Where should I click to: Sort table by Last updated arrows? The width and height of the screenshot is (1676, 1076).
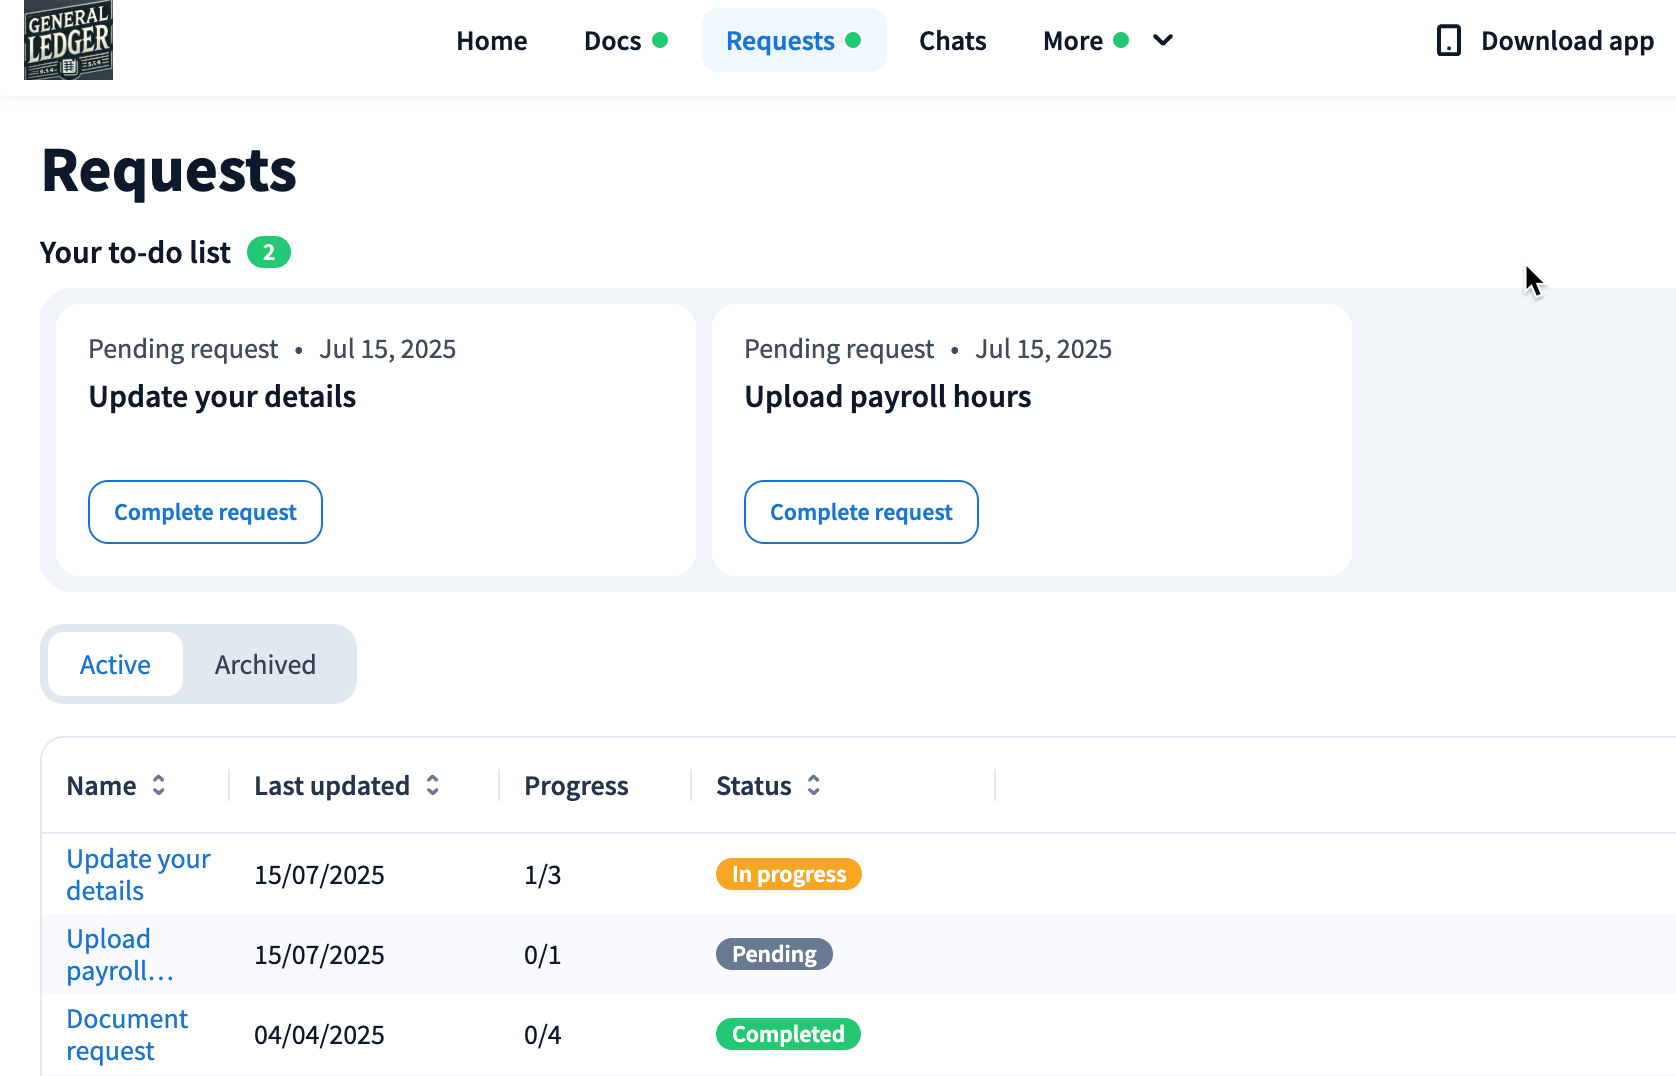point(433,786)
